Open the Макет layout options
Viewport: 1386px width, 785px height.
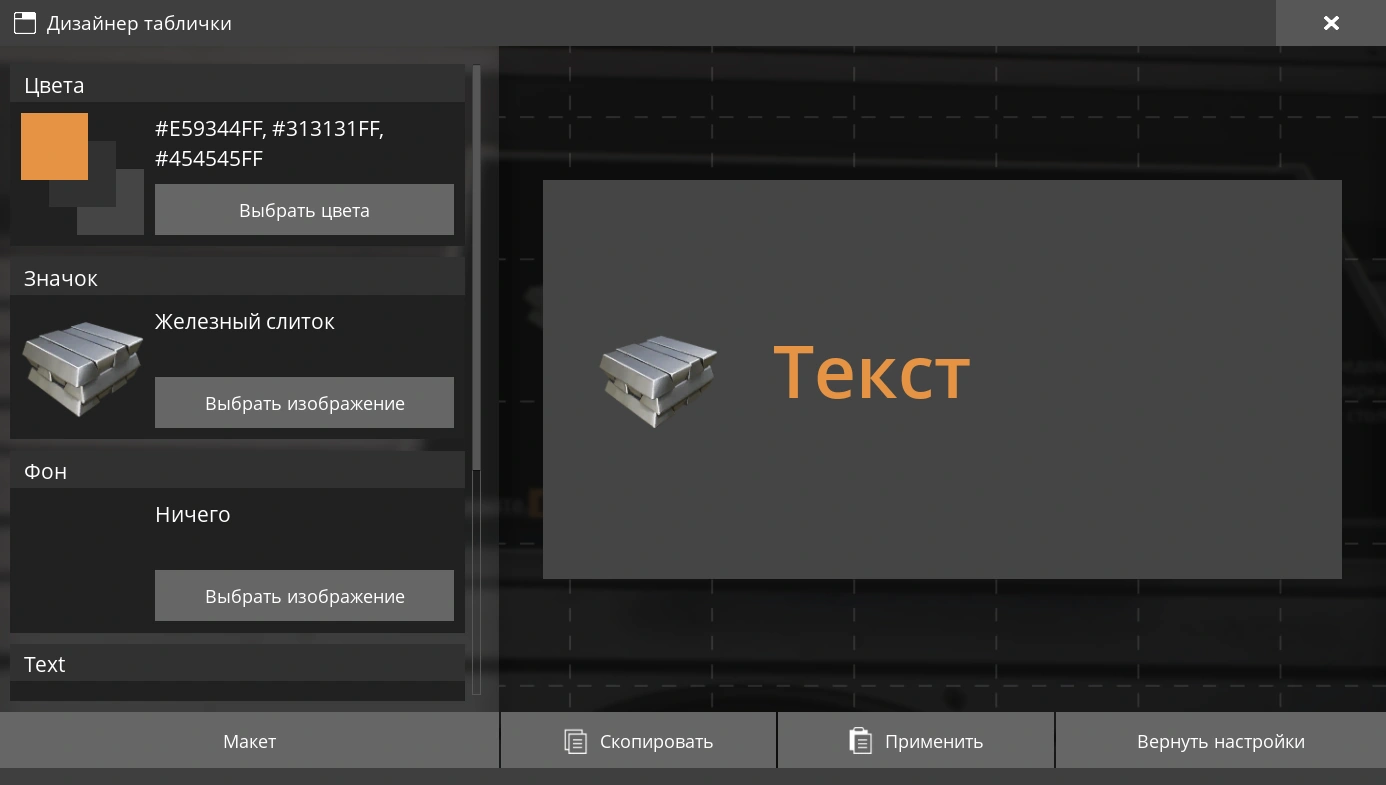pos(249,741)
